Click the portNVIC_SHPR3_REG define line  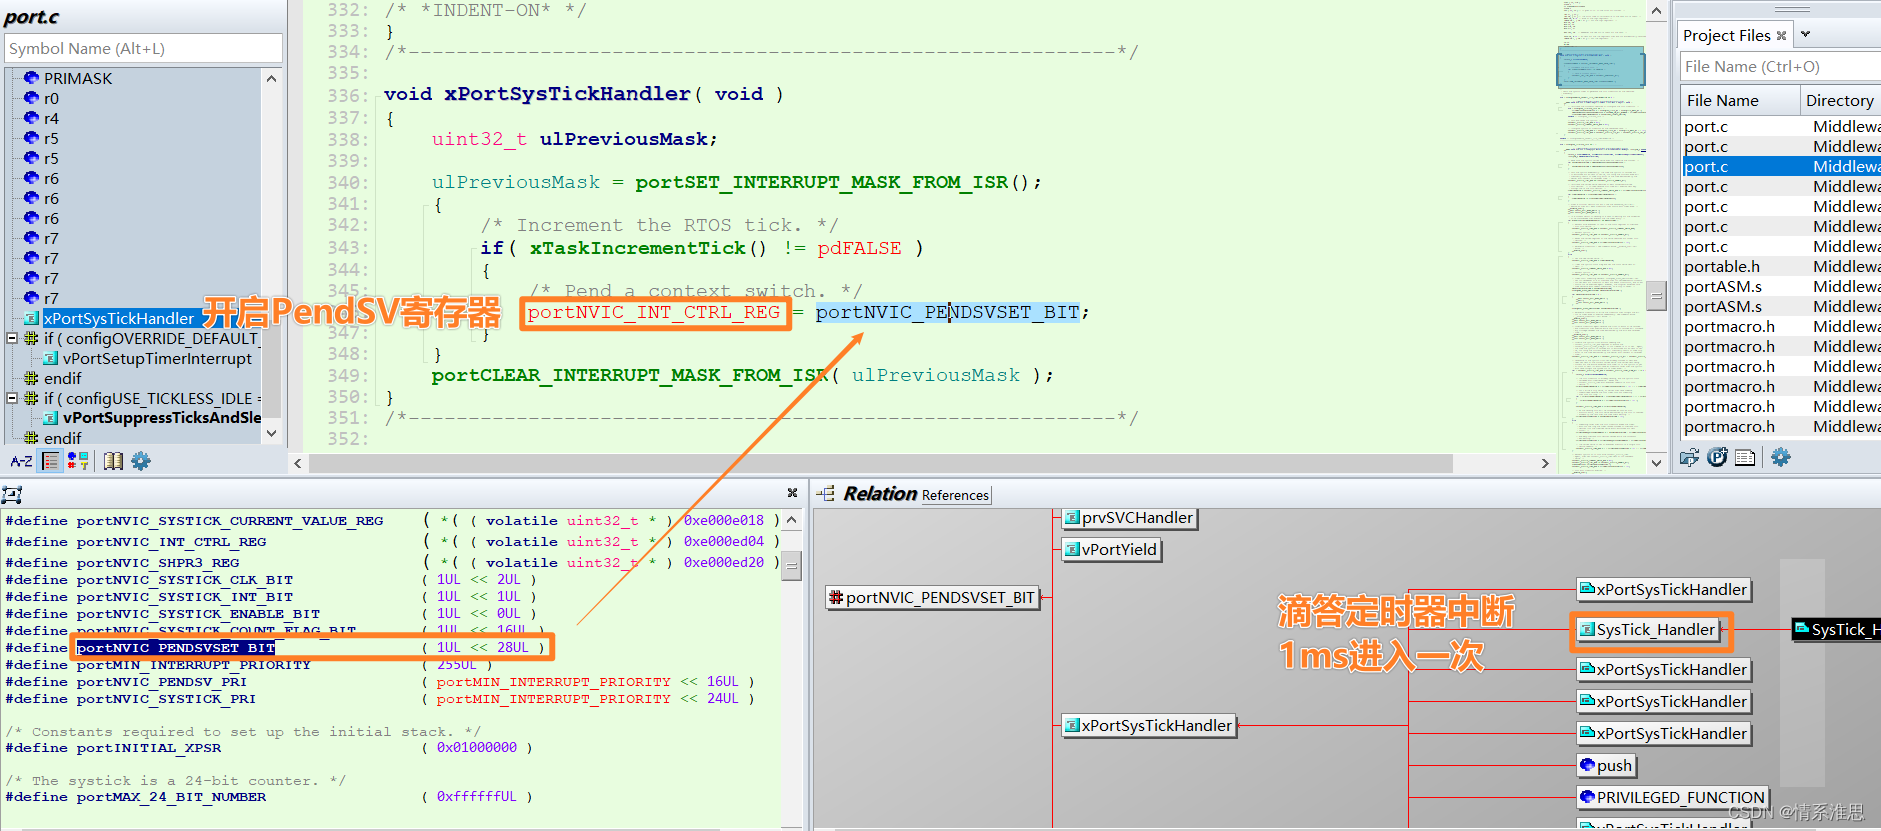pos(392,563)
